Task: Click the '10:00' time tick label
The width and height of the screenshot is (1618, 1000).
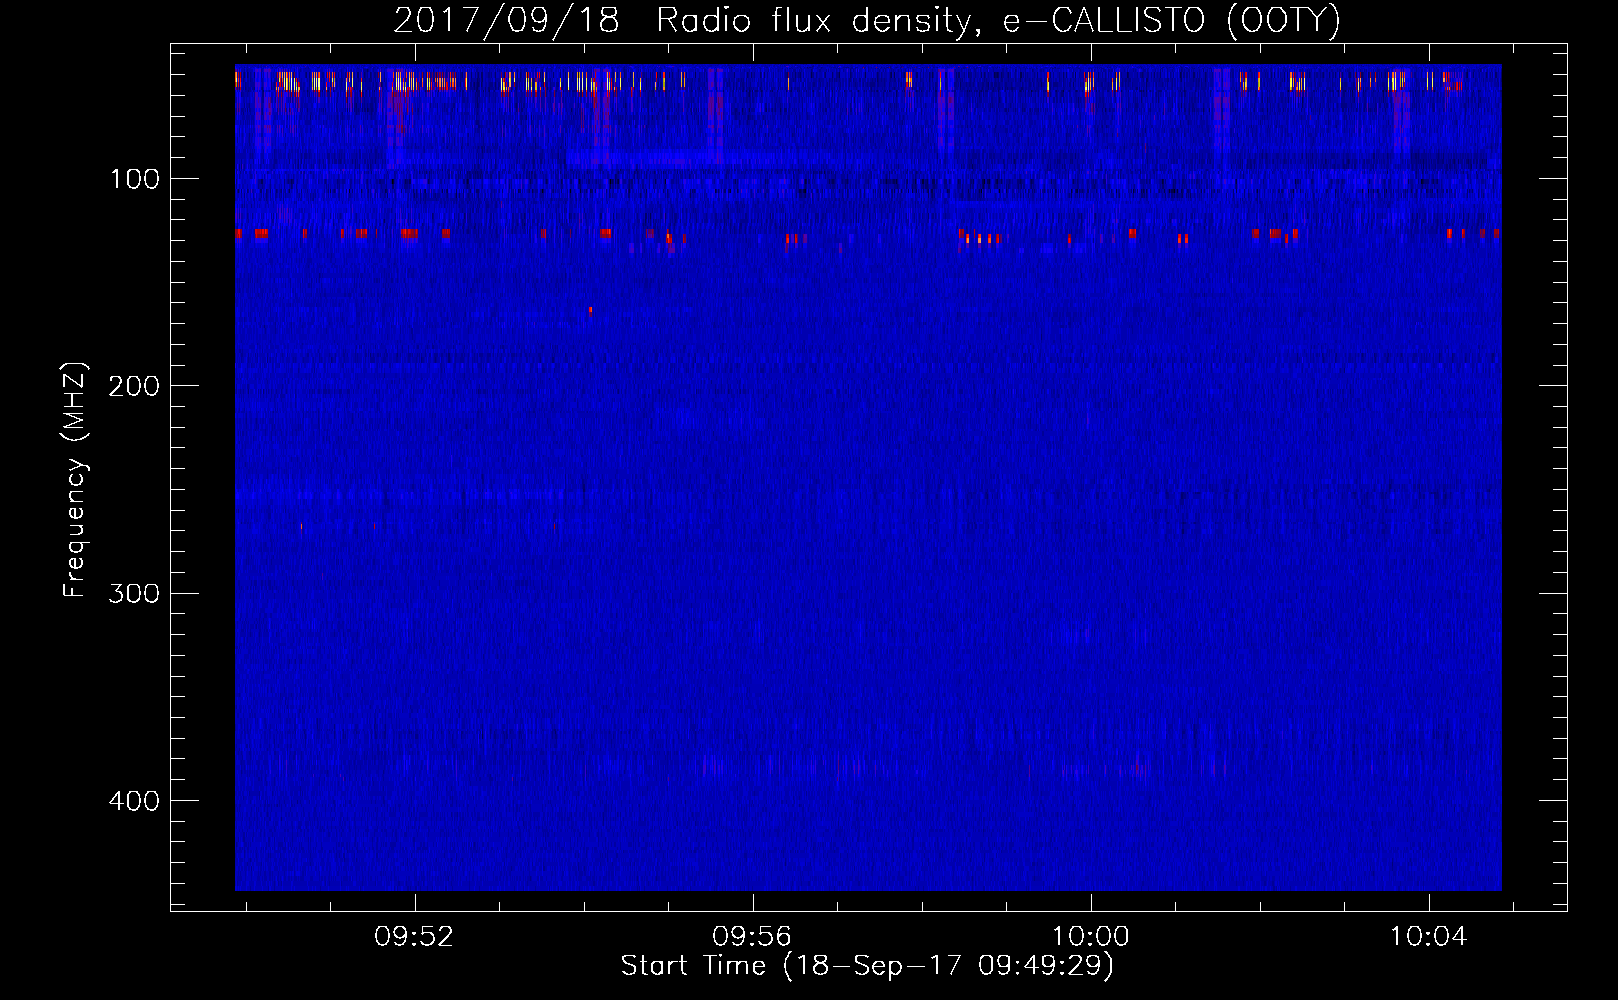Action: (1090, 937)
